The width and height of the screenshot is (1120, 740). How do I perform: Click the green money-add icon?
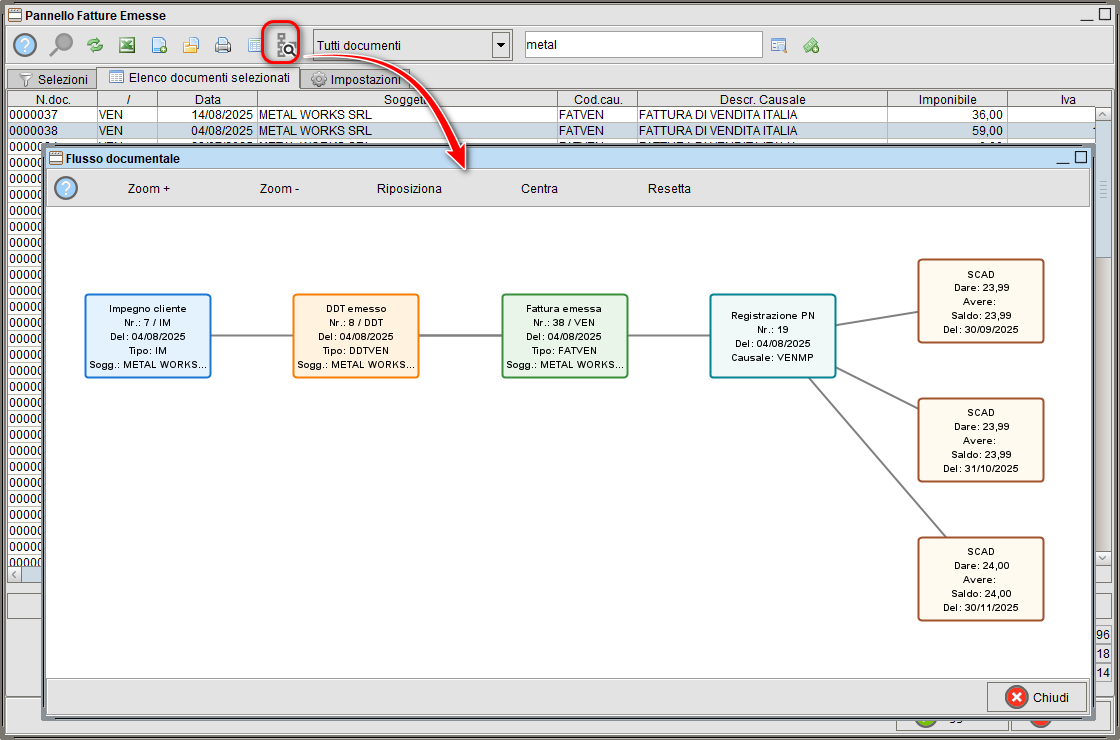811,44
